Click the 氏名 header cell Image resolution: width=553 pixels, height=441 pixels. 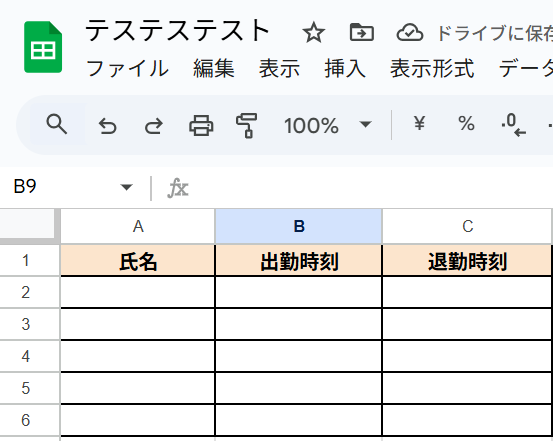(138, 261)
